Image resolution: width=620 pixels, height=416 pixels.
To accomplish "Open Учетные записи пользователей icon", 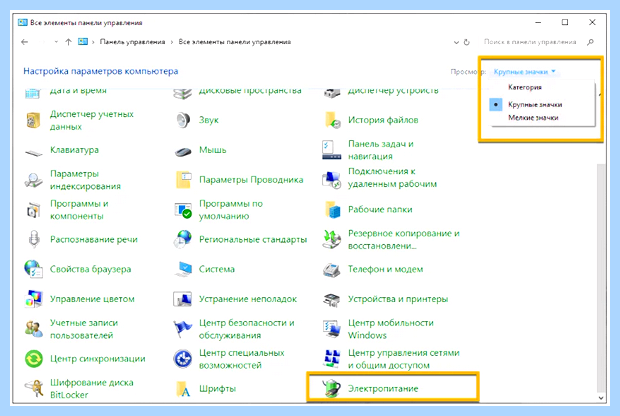I will tap(33, 329).
